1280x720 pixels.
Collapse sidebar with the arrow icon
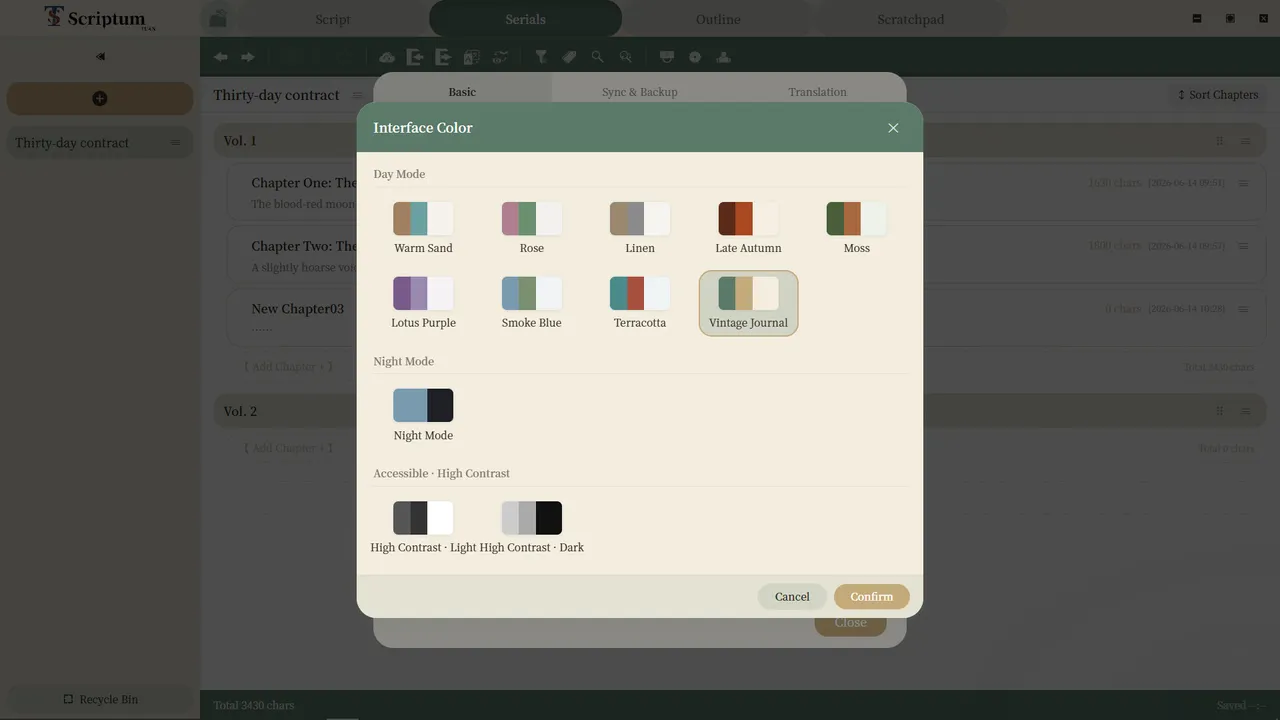coord(100,56)
